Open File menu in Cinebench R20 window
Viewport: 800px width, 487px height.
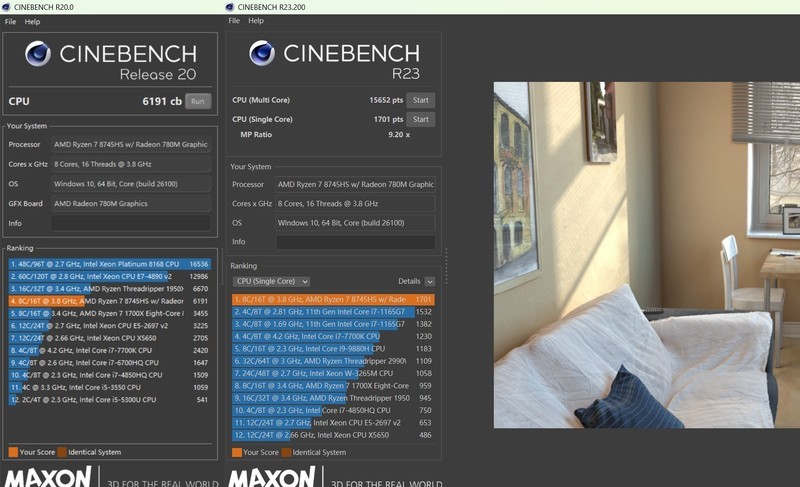tap(10, 21)
